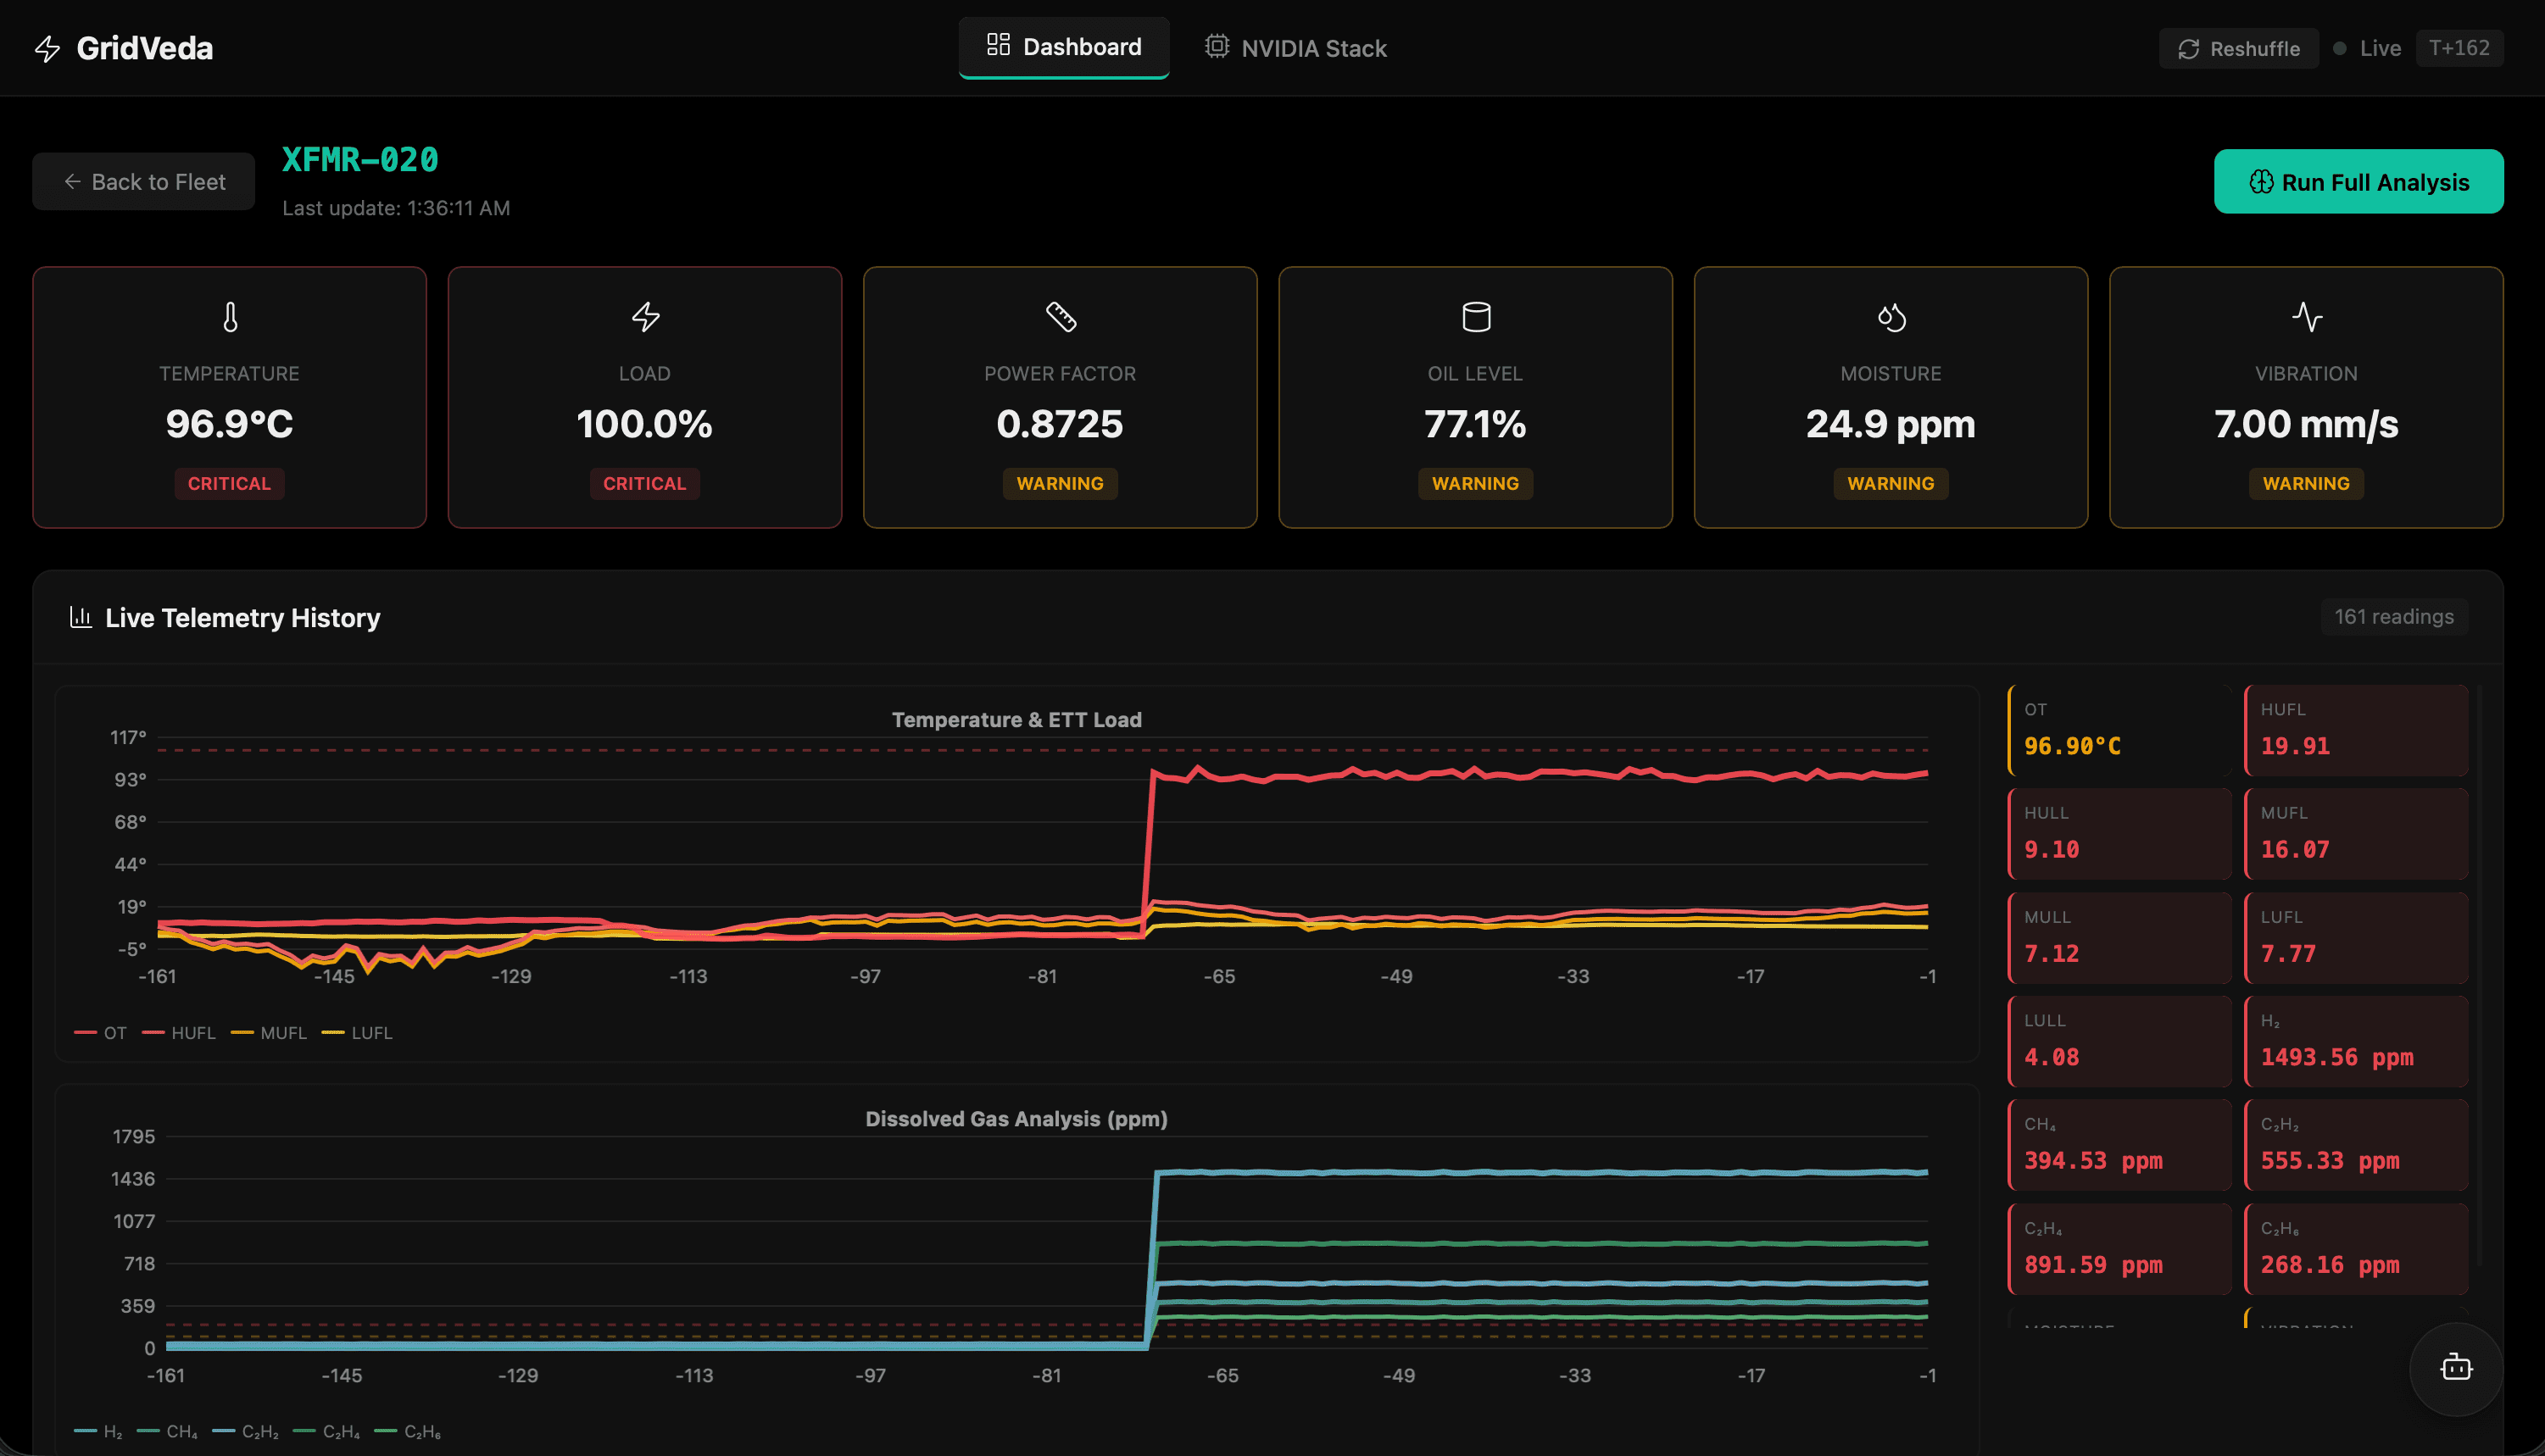Switch to the NVIDIA Stack tab

[1295, 47]
